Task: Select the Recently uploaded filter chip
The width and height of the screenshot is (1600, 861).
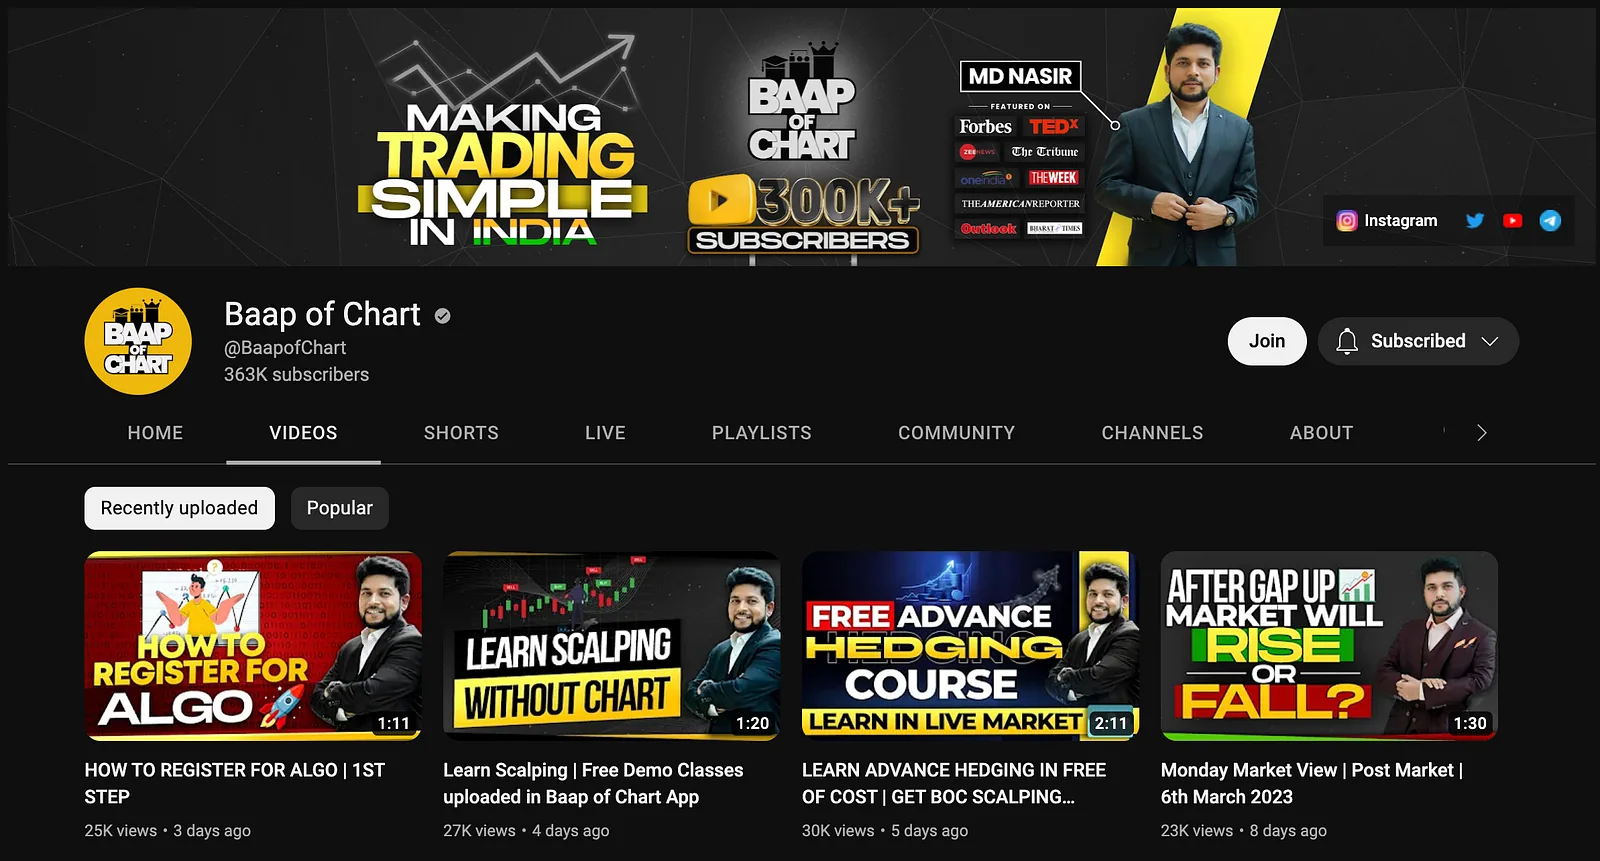Action: 179,508
